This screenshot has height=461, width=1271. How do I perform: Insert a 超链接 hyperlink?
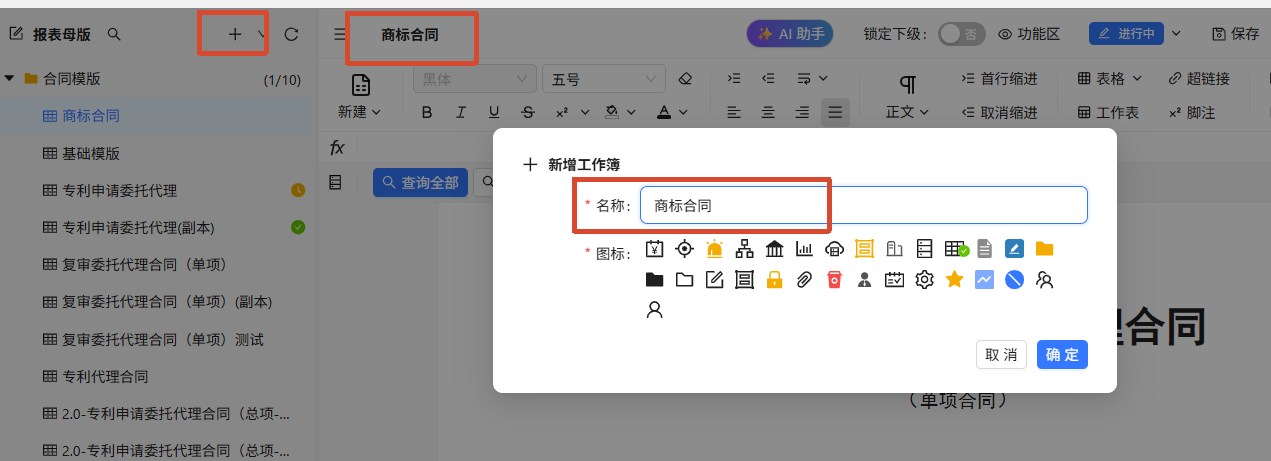click(1199, 78)
